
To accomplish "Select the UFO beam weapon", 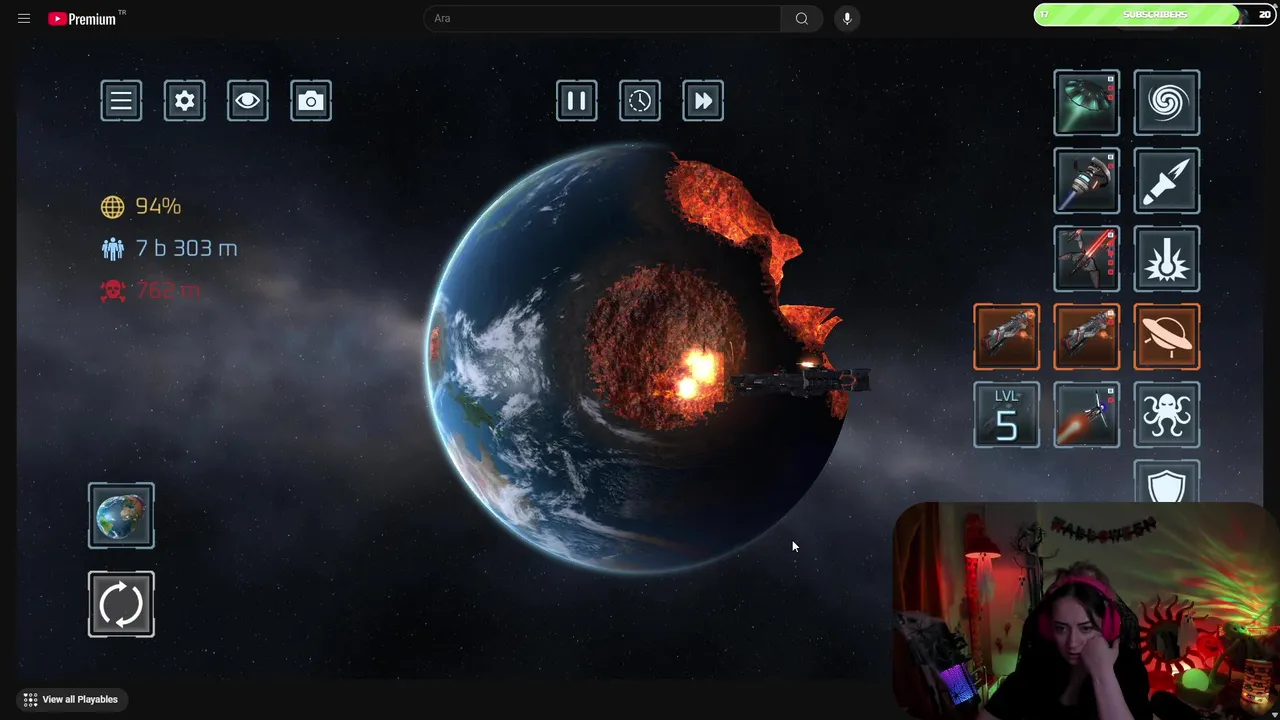I will (1087, 103).
